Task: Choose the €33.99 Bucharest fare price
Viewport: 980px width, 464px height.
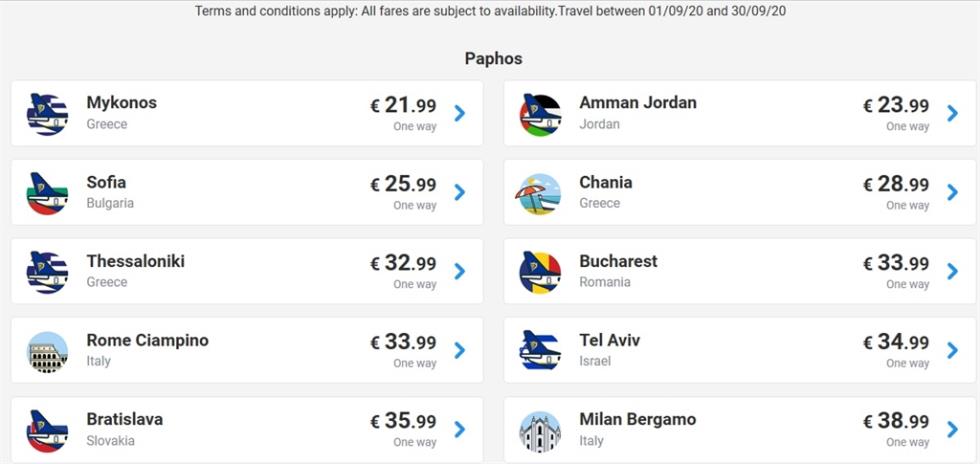Action: 896,263
